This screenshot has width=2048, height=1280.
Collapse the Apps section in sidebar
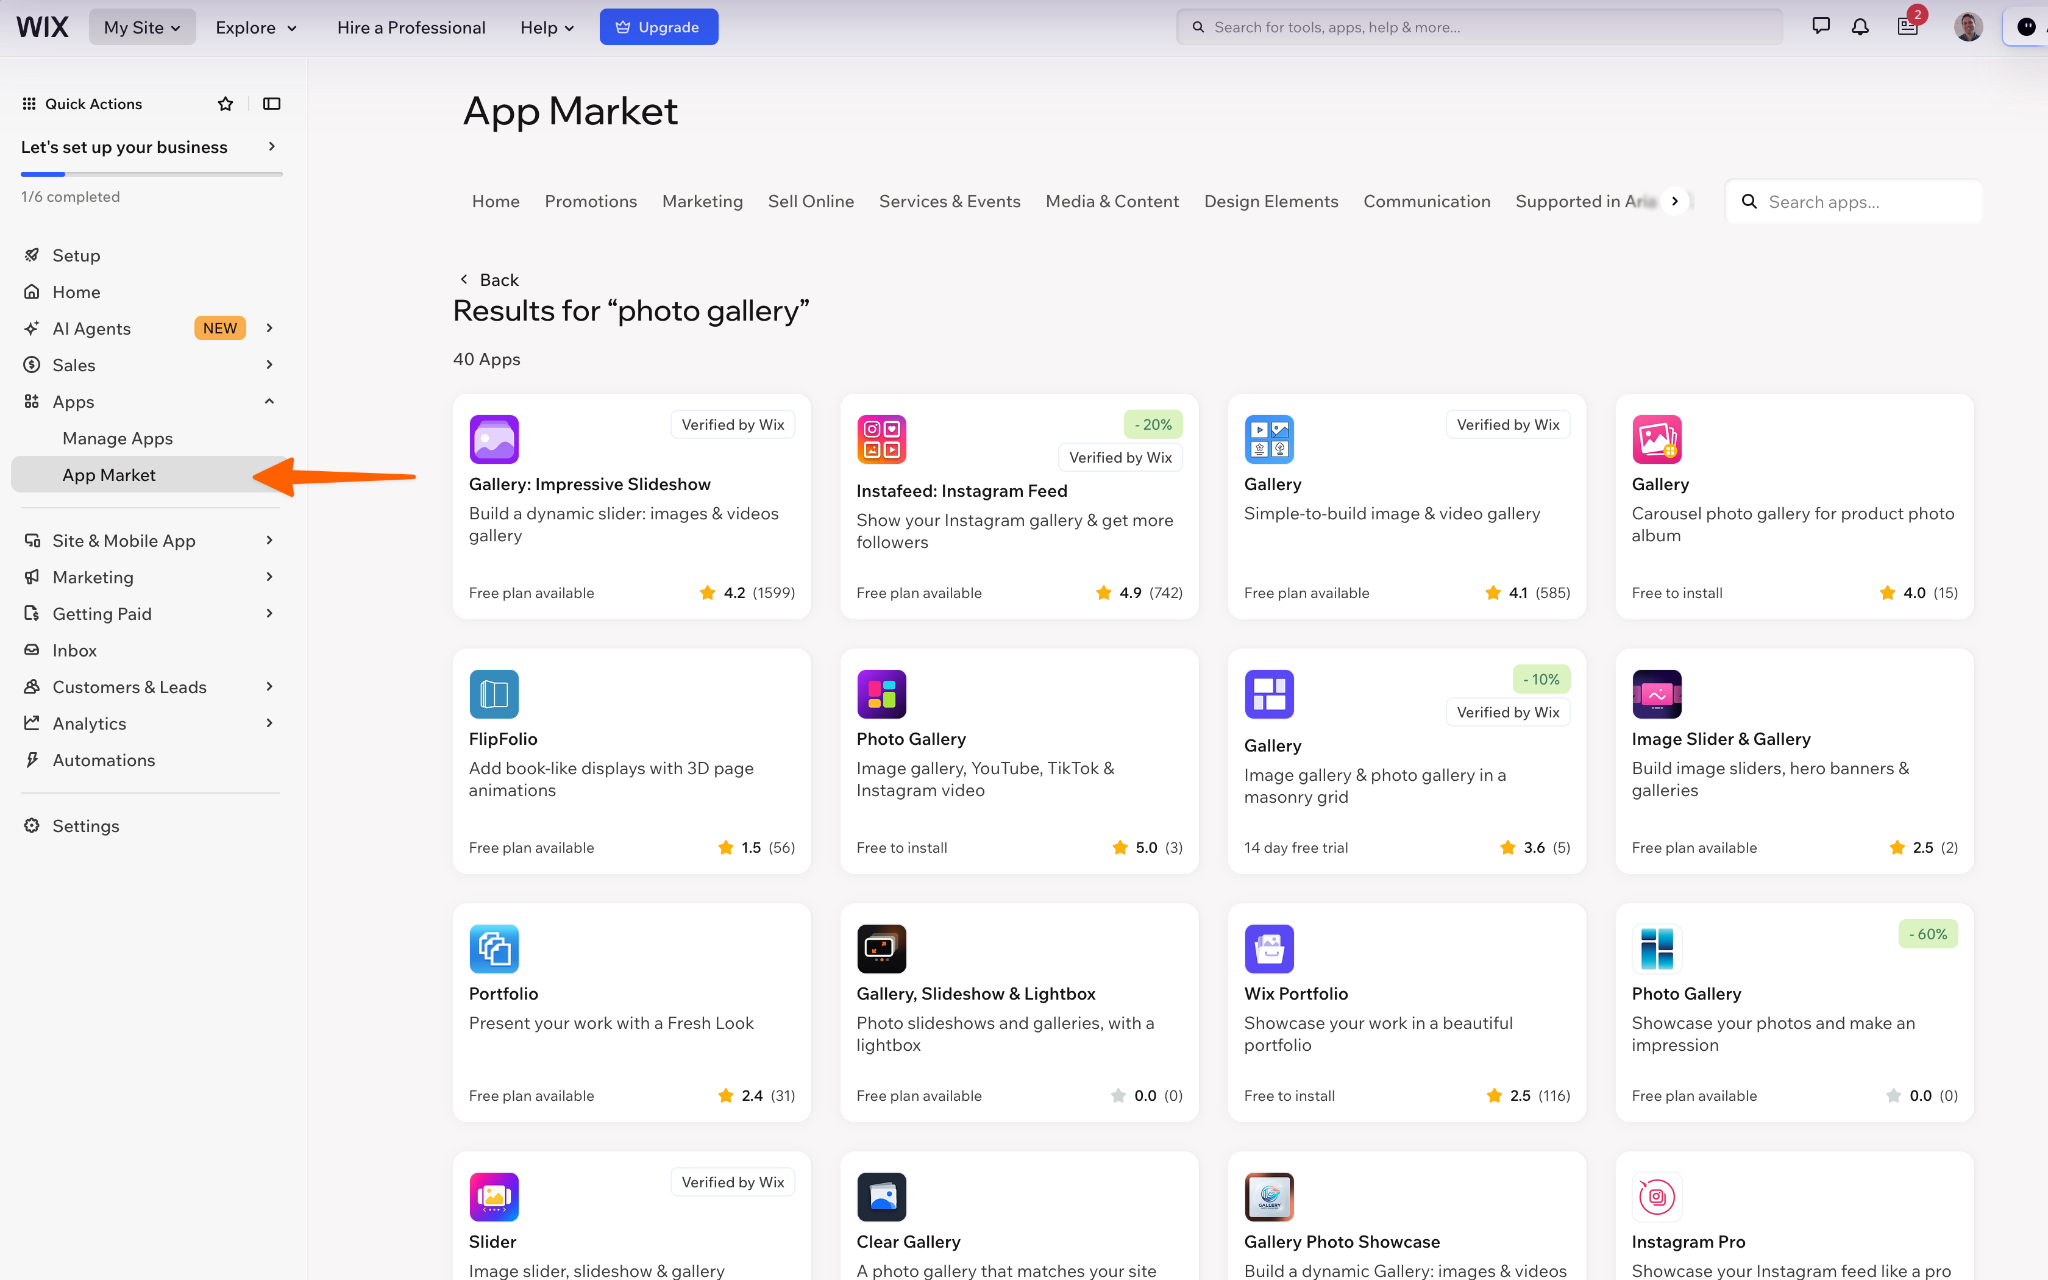coord(269,402)
